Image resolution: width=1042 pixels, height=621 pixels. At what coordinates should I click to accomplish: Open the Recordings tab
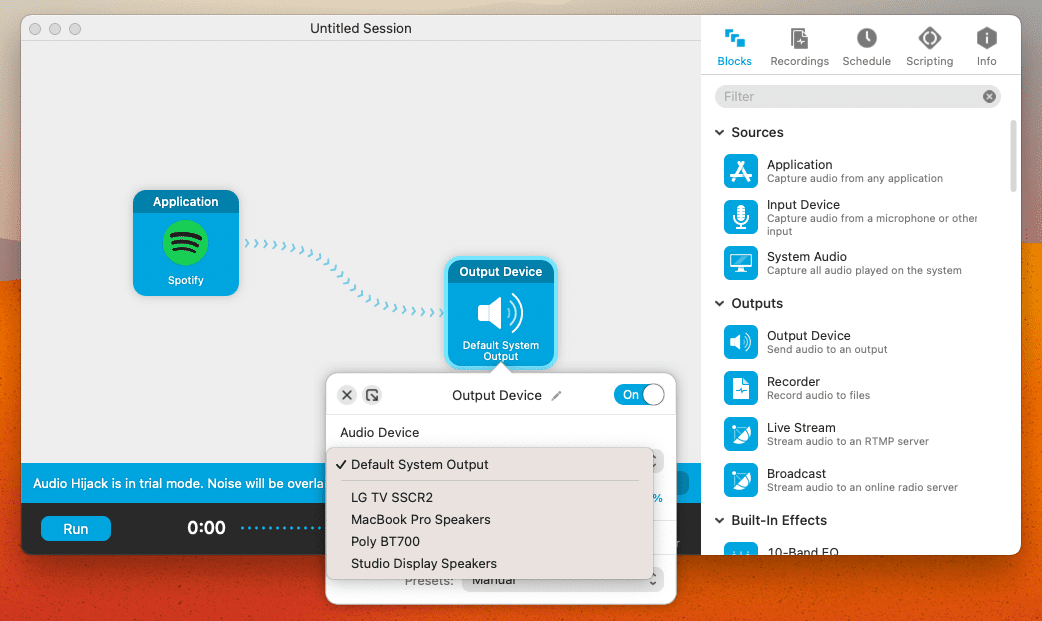(799, 47)
